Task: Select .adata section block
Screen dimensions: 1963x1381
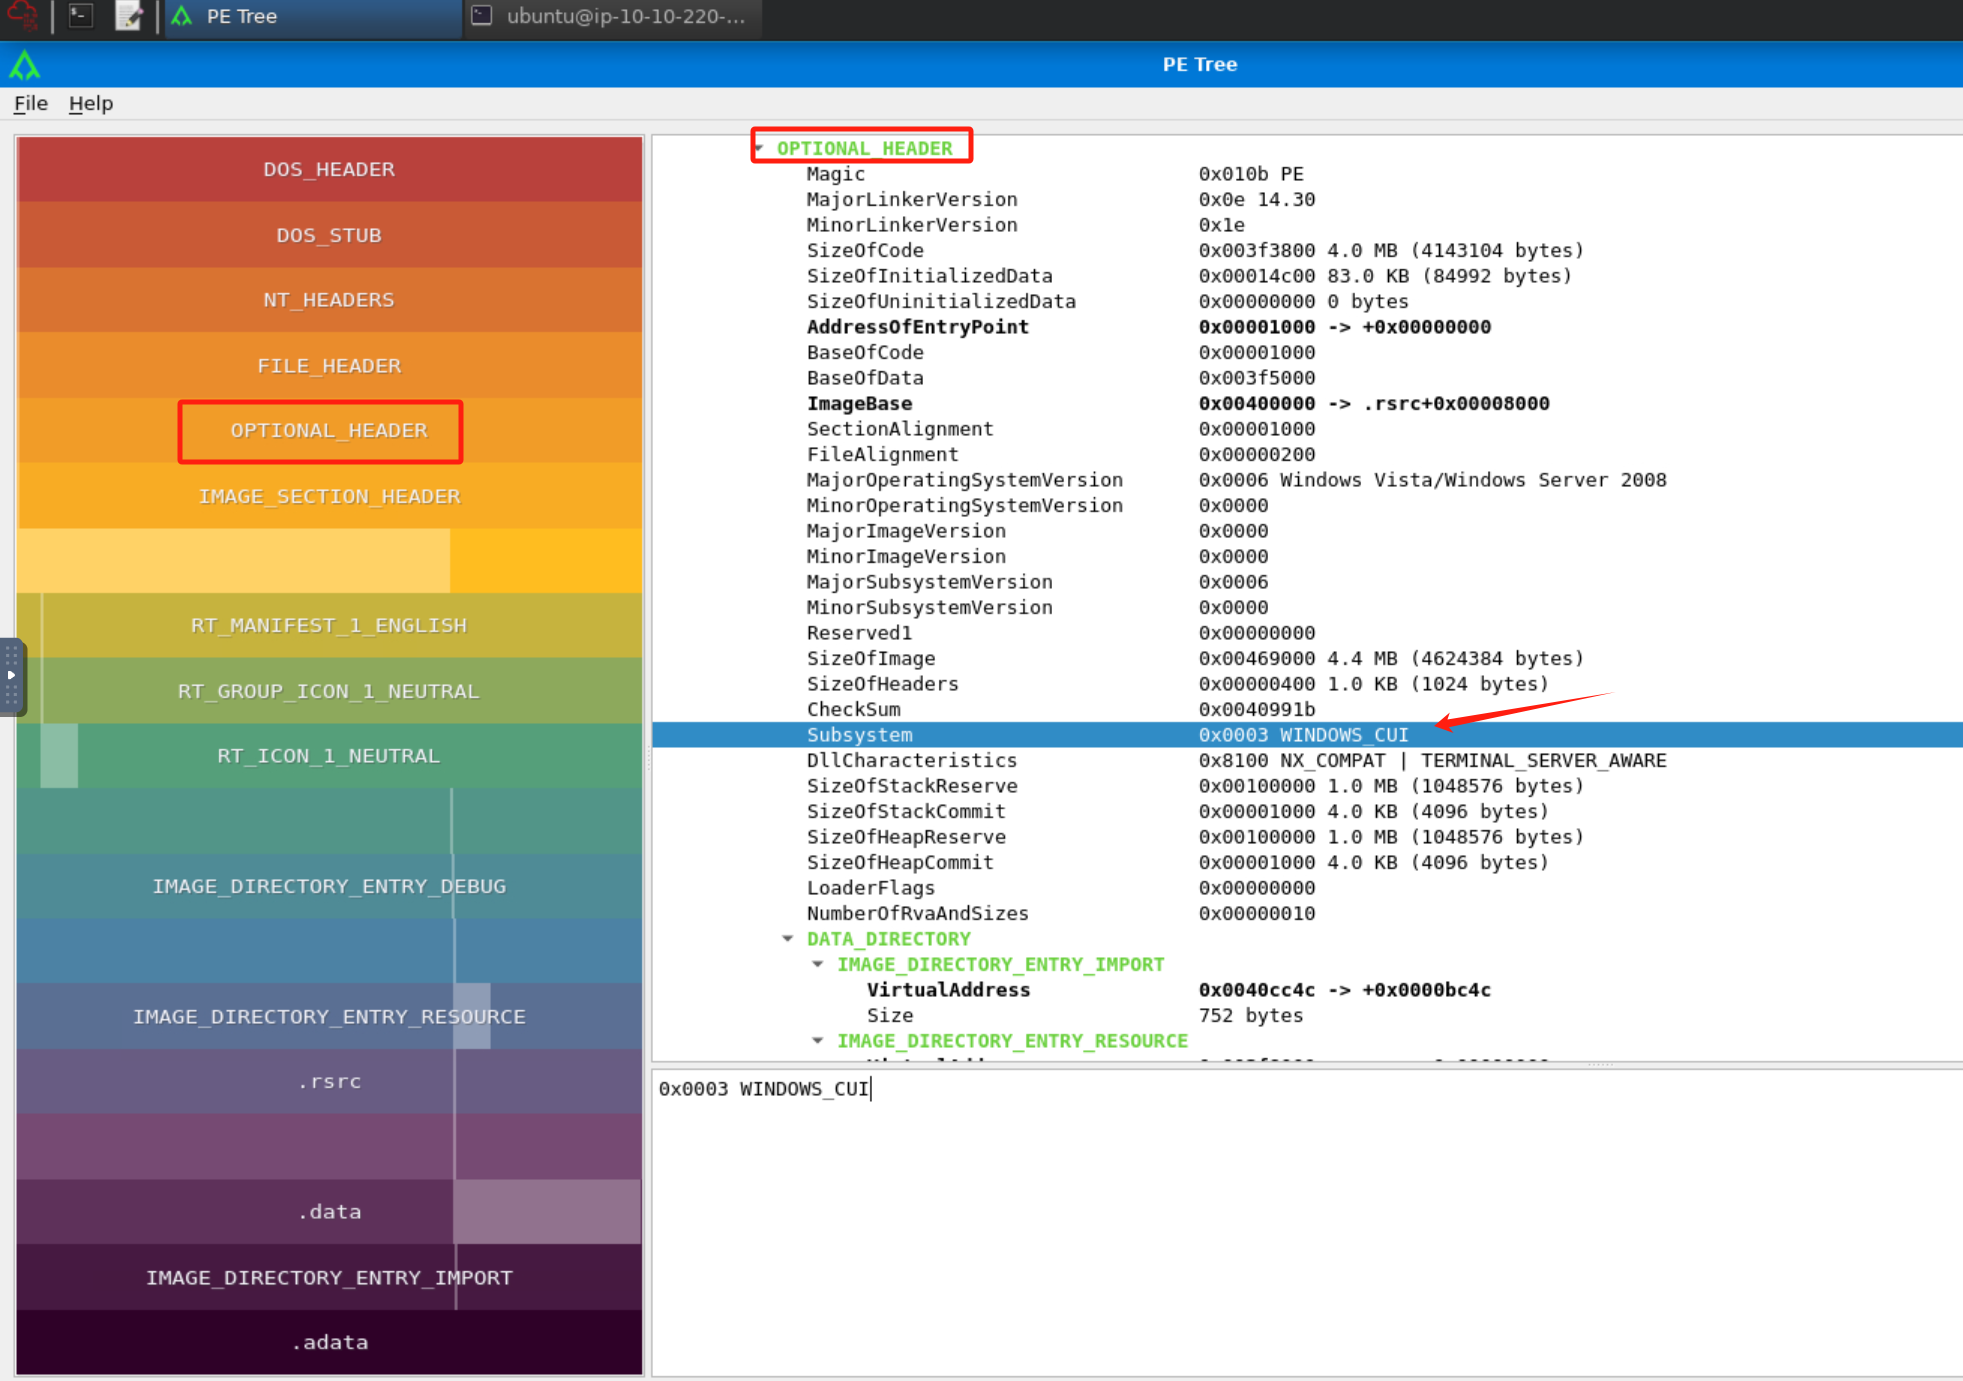Action: tap(329, 1343)
